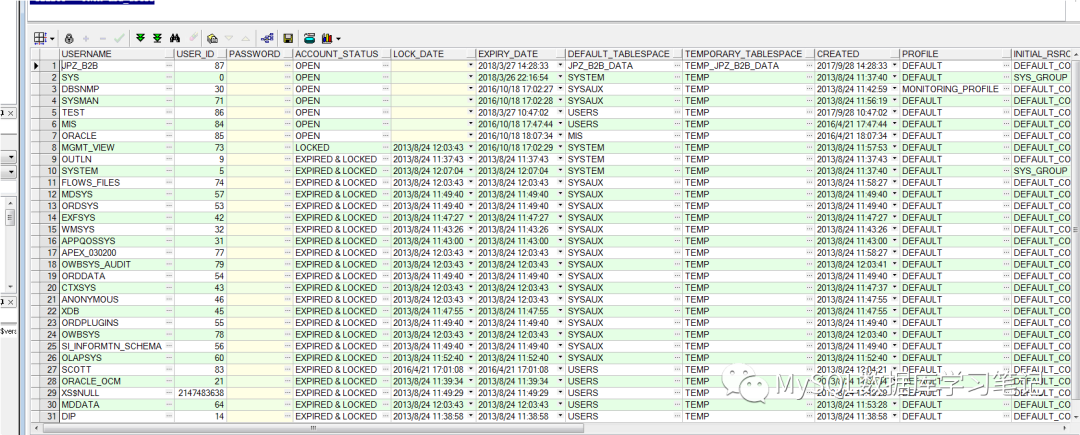The width and height of the screenshot is (1080, 435).
Task: Open CREATED dropdown in DBSNMP row
Action: pyautogui.click(x=895, y=89)
